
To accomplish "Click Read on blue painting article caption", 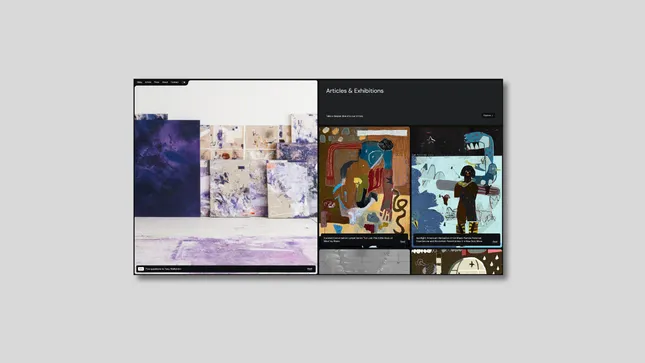I will click(x=495, y=242).
